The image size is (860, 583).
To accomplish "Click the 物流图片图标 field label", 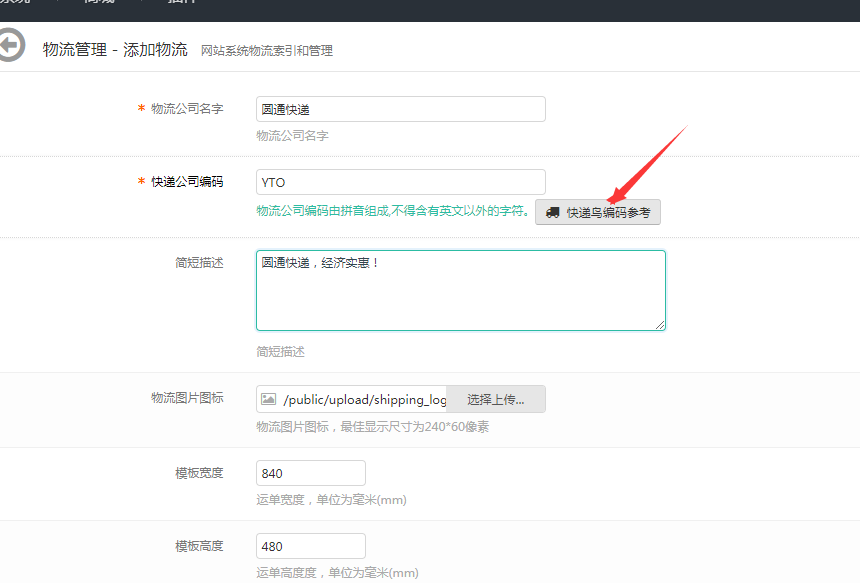I will [186, 398].
